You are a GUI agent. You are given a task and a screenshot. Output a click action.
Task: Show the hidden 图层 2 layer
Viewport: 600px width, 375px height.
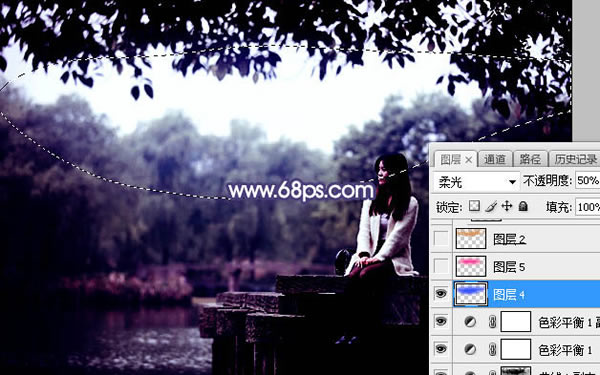coord(441,239)
